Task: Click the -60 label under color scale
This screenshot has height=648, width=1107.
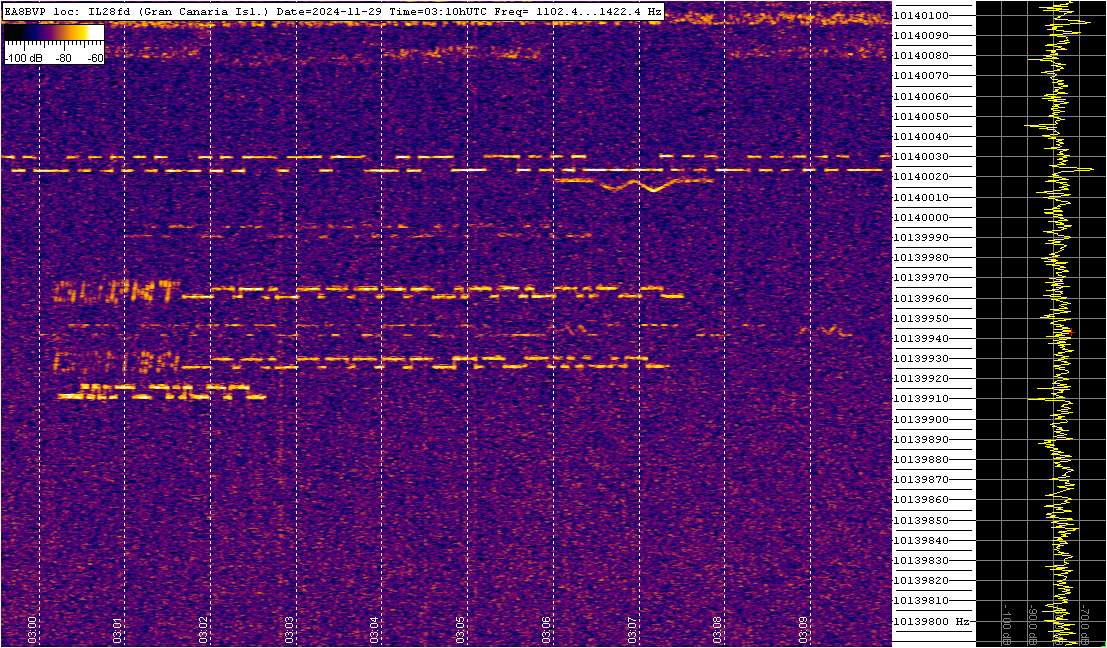Action: (x=95, y=59)
